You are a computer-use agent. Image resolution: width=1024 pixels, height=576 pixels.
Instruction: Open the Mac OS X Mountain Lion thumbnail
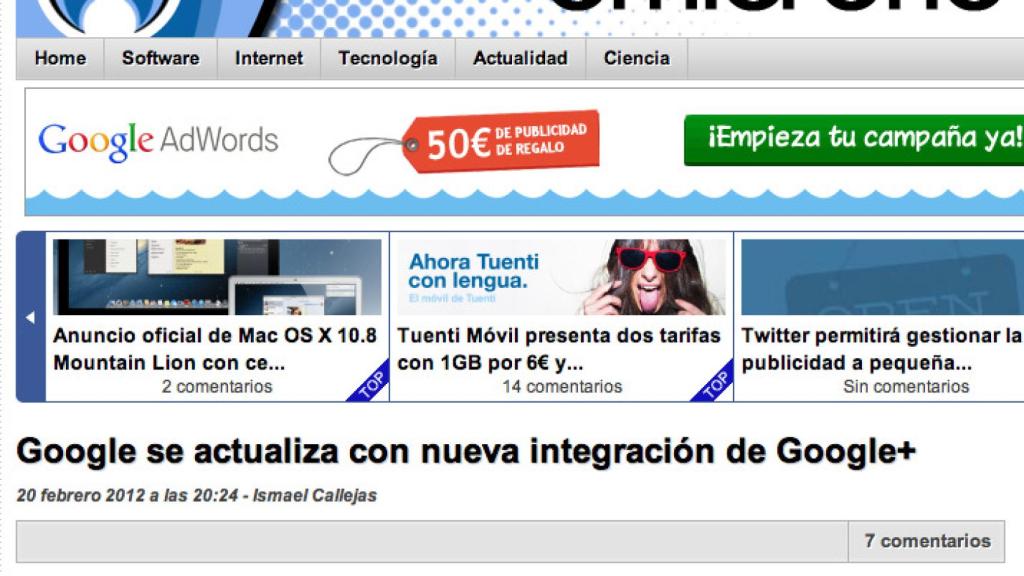click(x=217, y=277)
